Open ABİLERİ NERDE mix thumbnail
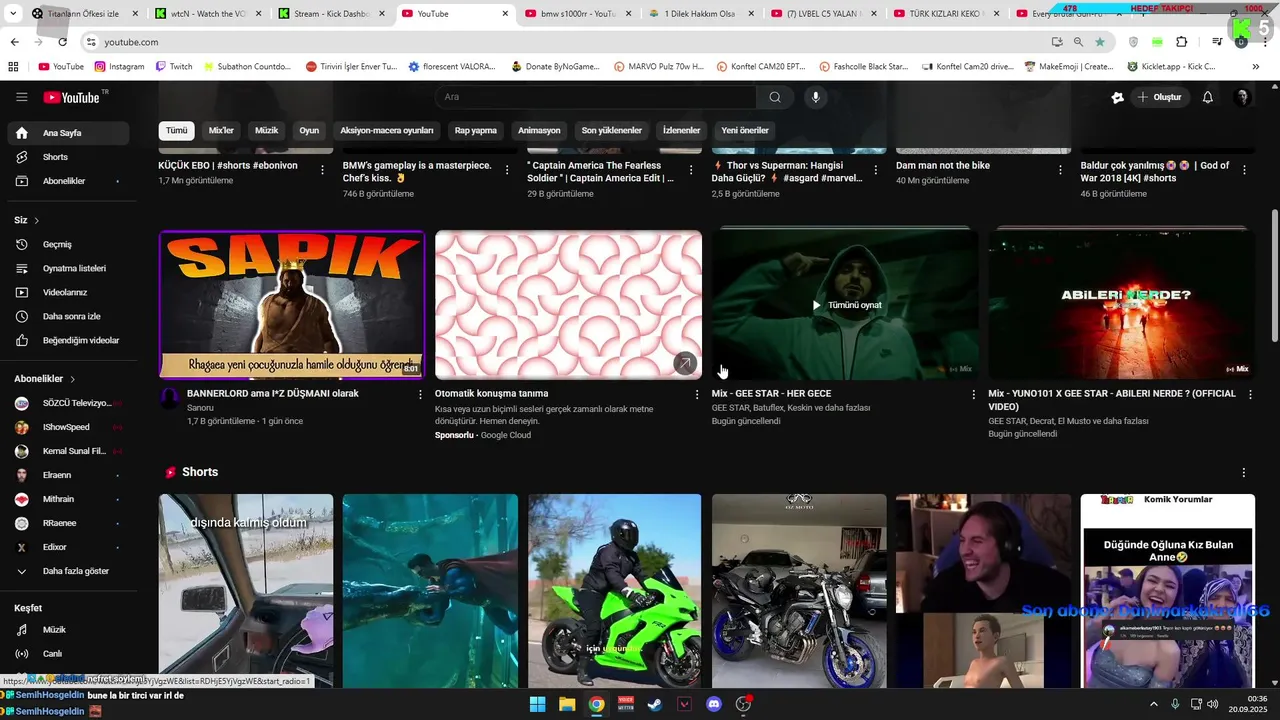 click(1121, 305)
